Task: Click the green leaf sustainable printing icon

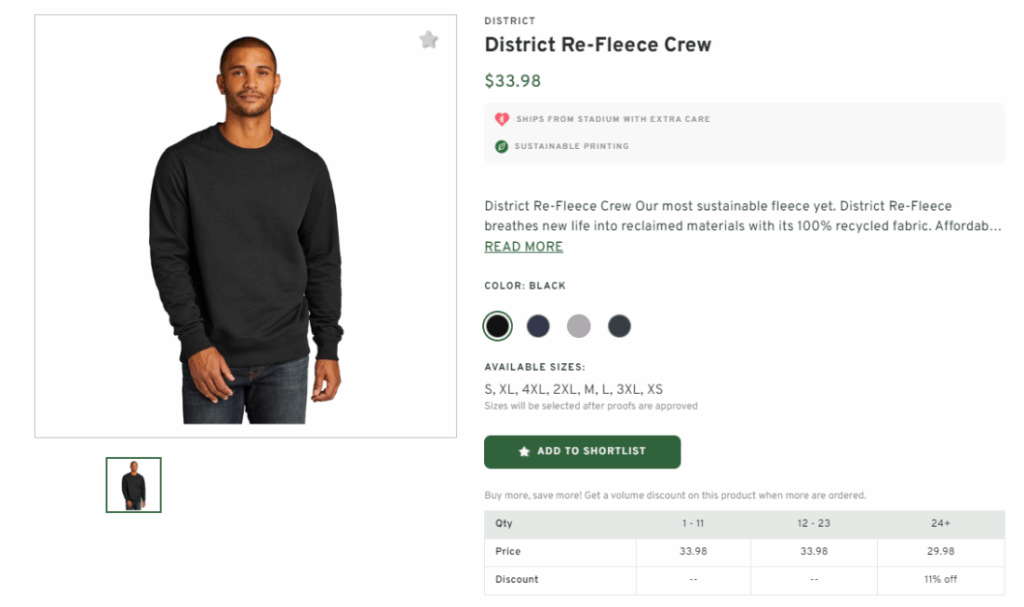Action: pos(499,146)
